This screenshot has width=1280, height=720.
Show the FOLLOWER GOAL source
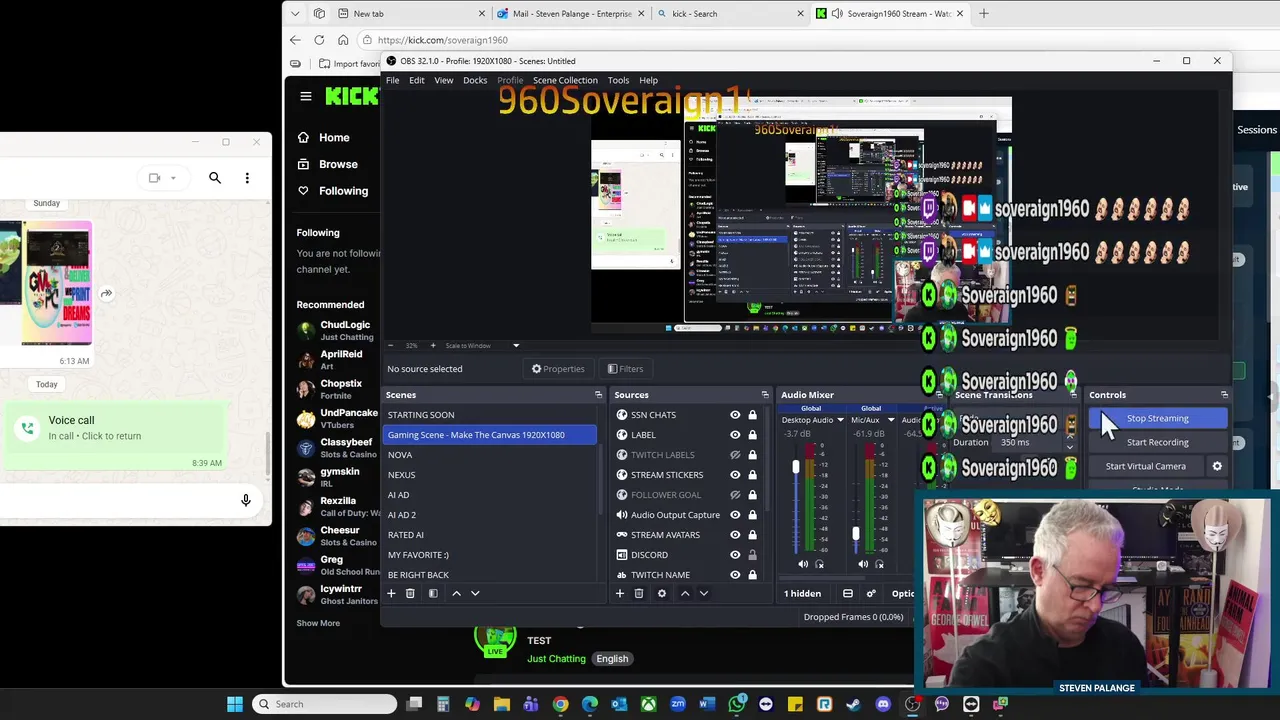(735, 495)
